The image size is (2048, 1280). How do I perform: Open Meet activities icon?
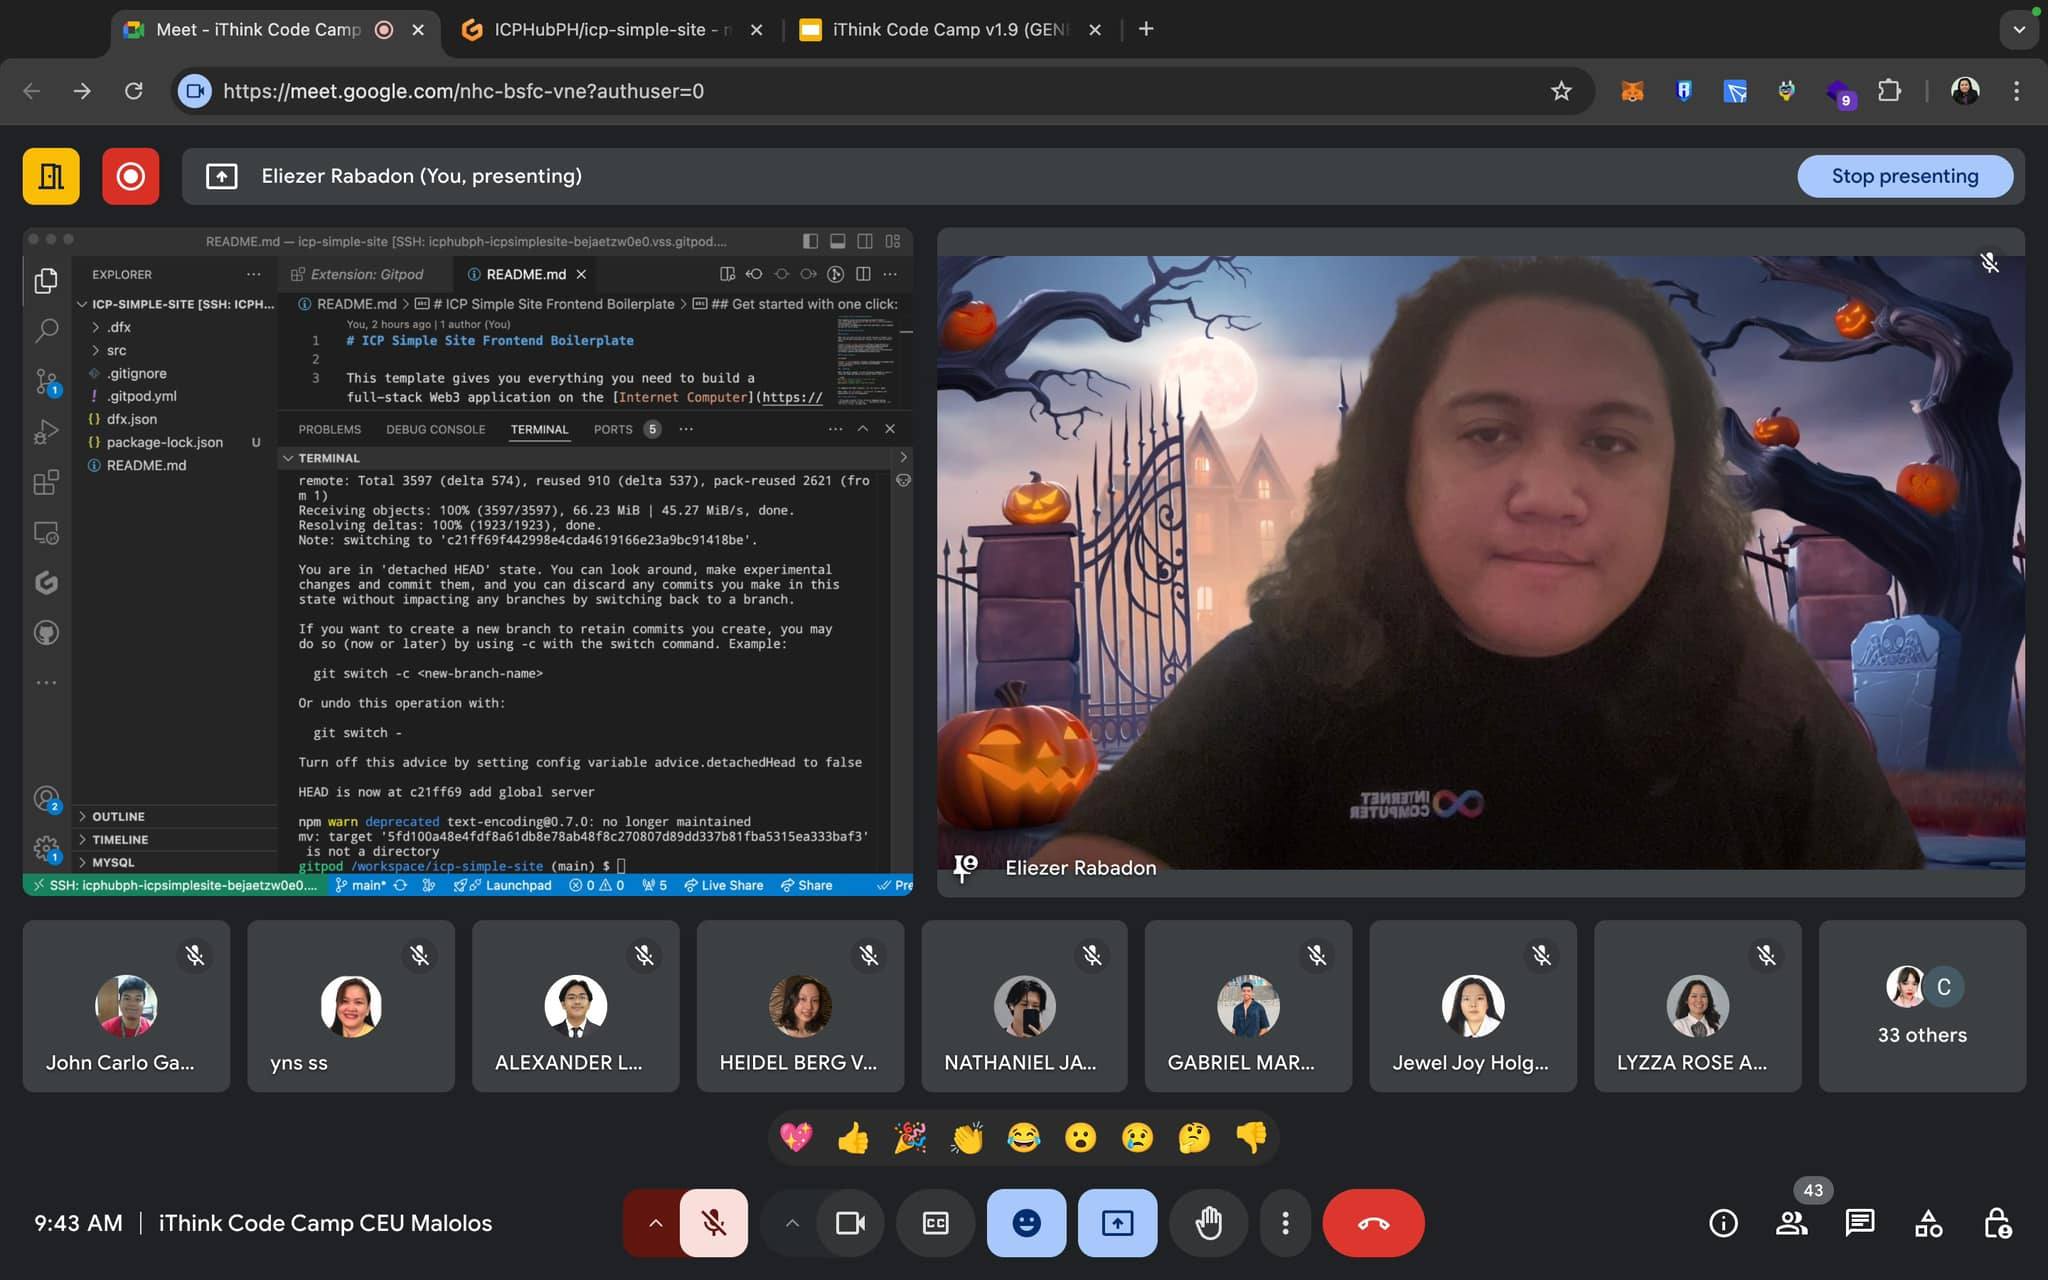point(1928,1223)
